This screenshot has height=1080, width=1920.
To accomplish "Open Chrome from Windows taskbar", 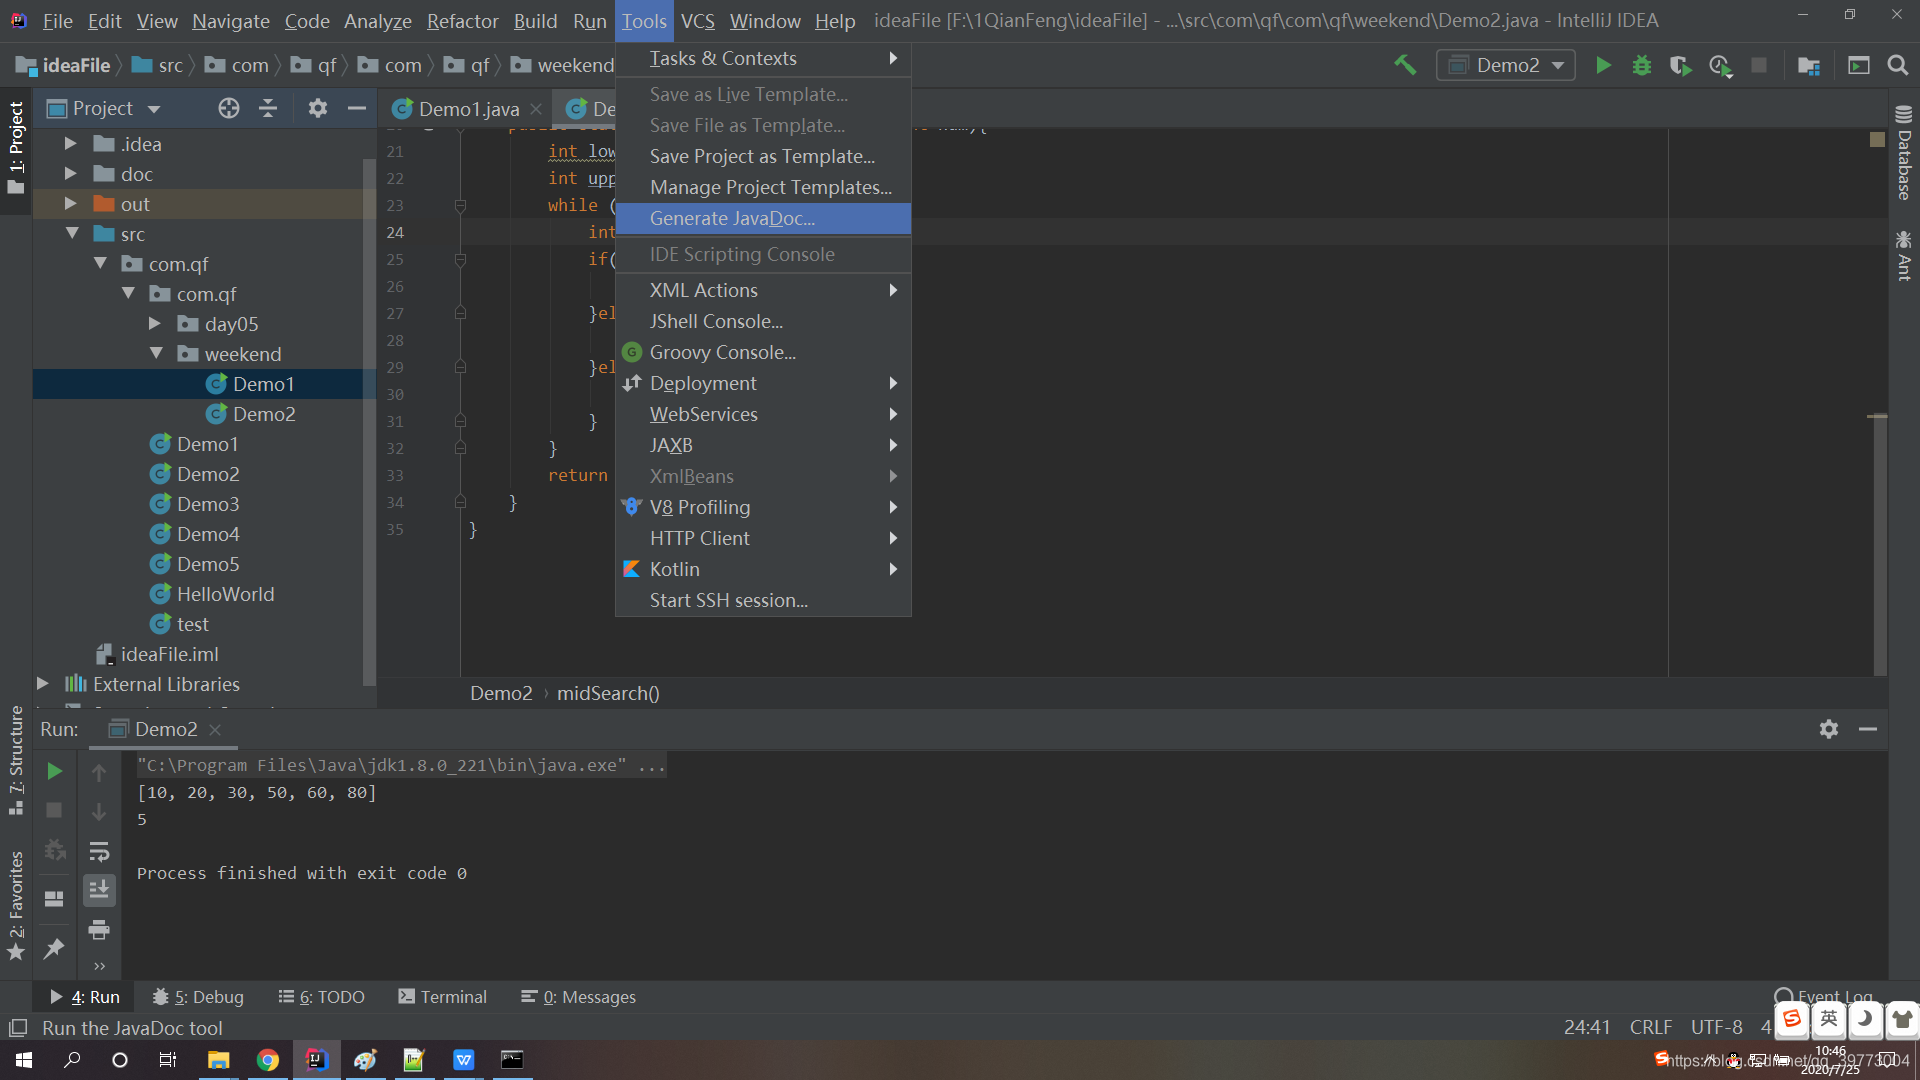I will (x=267, y=1060).
